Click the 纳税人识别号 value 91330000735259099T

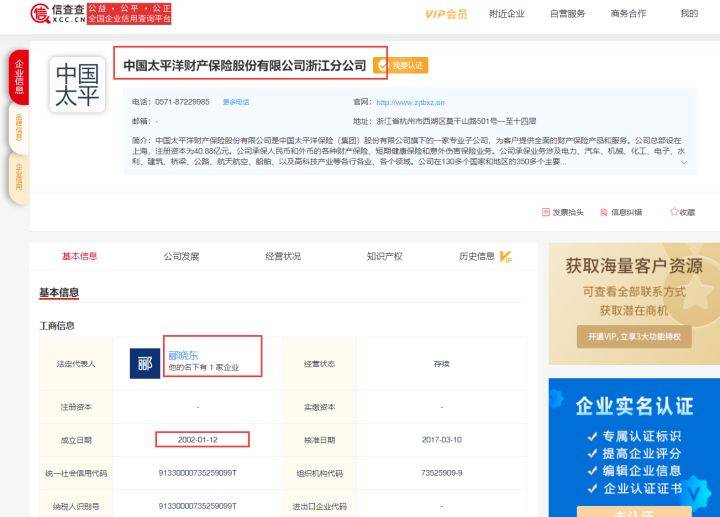(198, 506)
